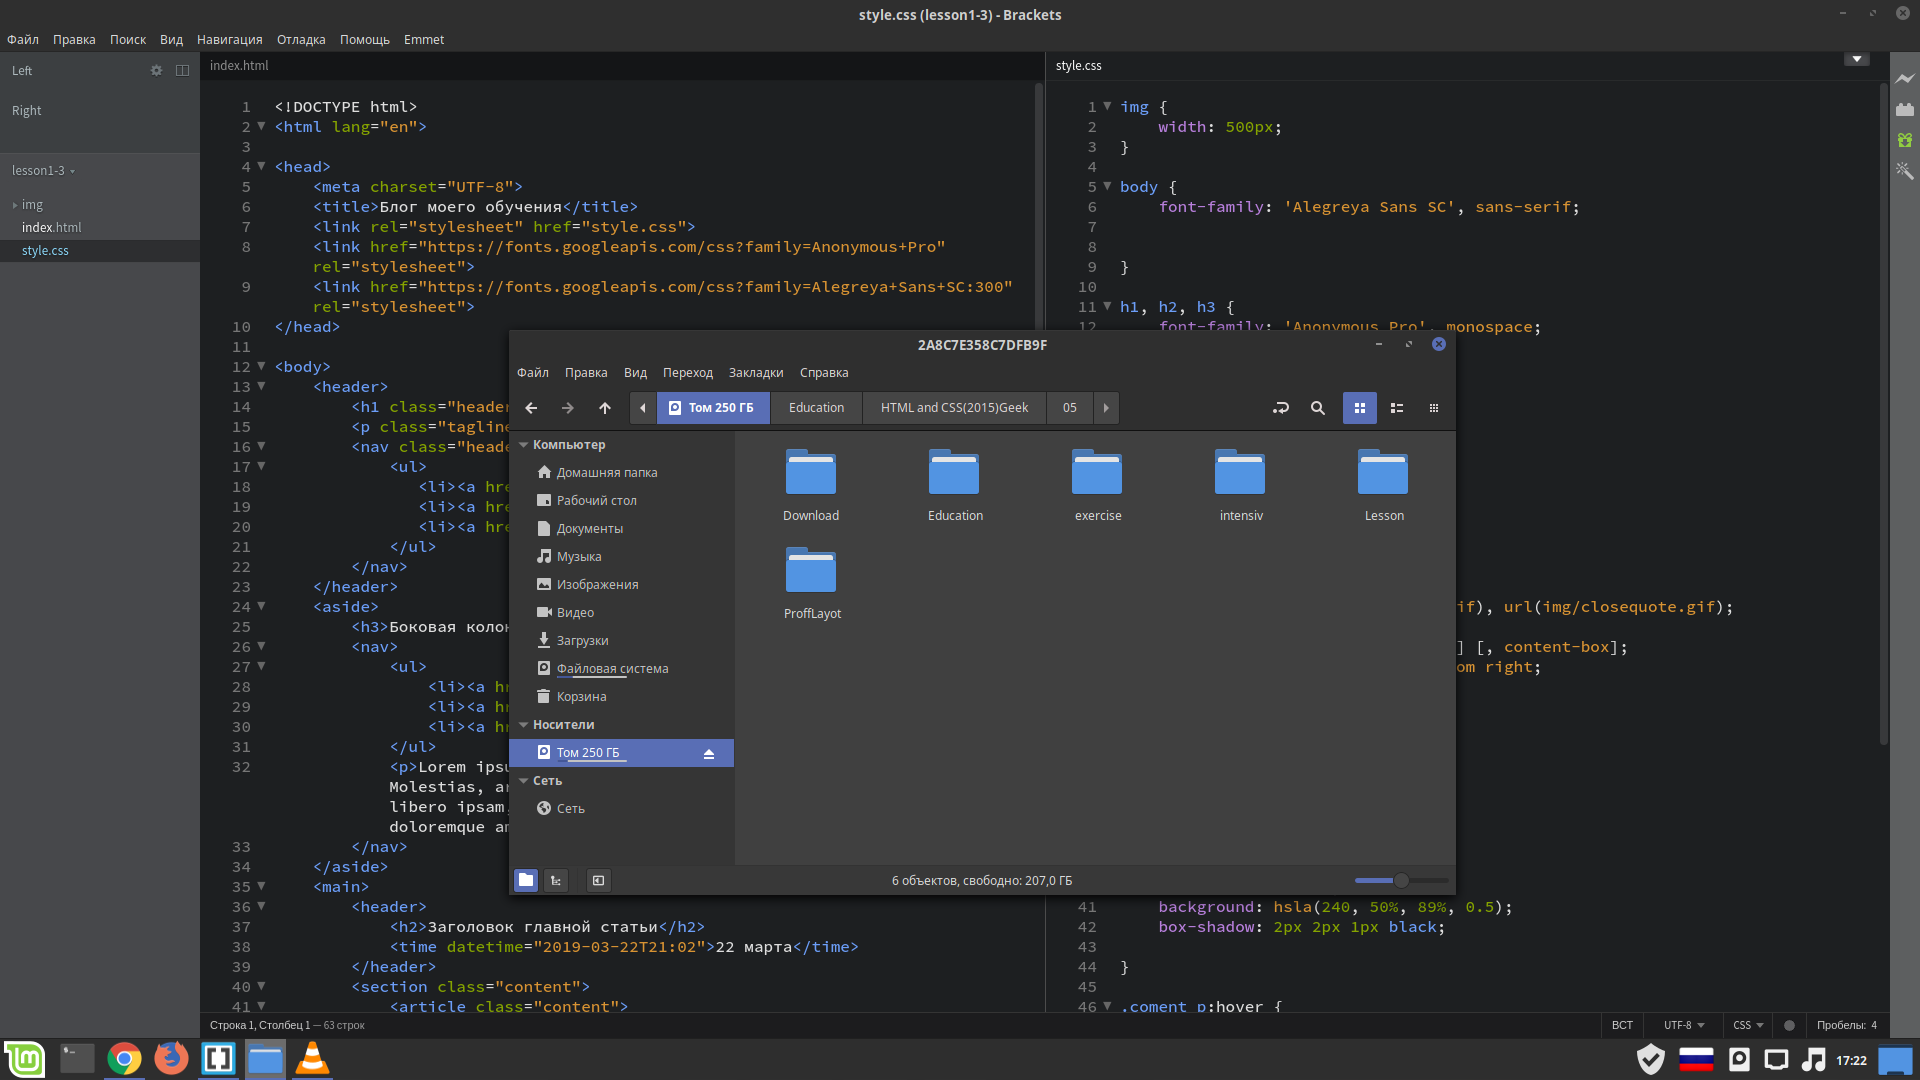Select Education breadcrumb button

[817, 408]
